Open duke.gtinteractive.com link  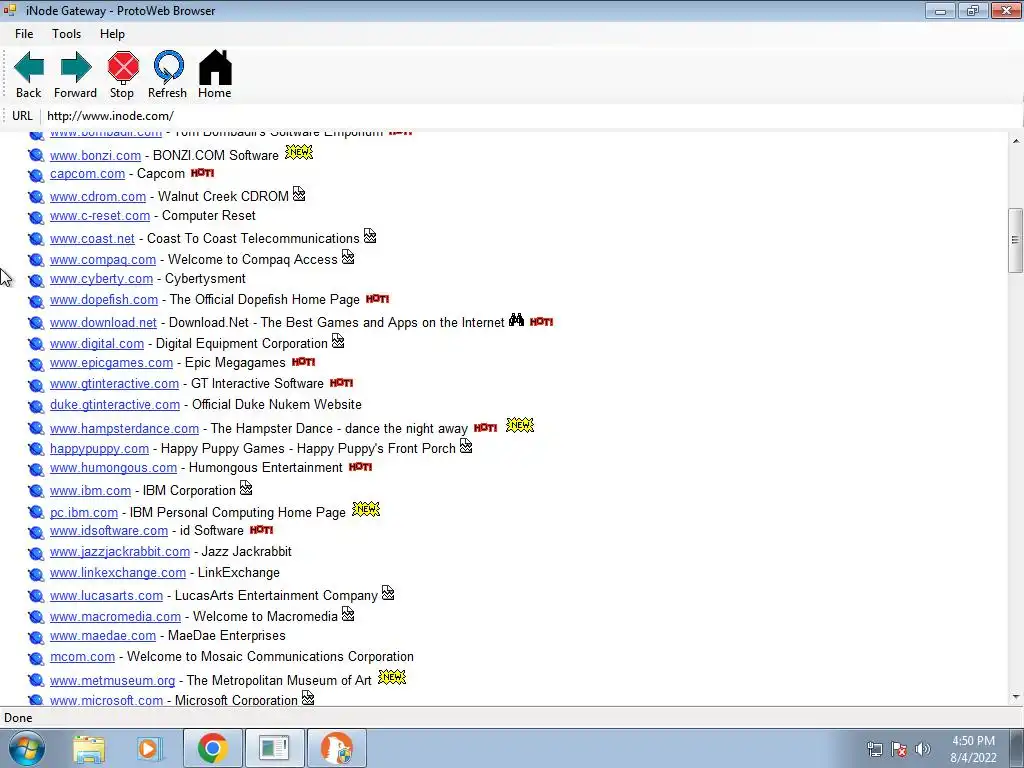(115, 404)
